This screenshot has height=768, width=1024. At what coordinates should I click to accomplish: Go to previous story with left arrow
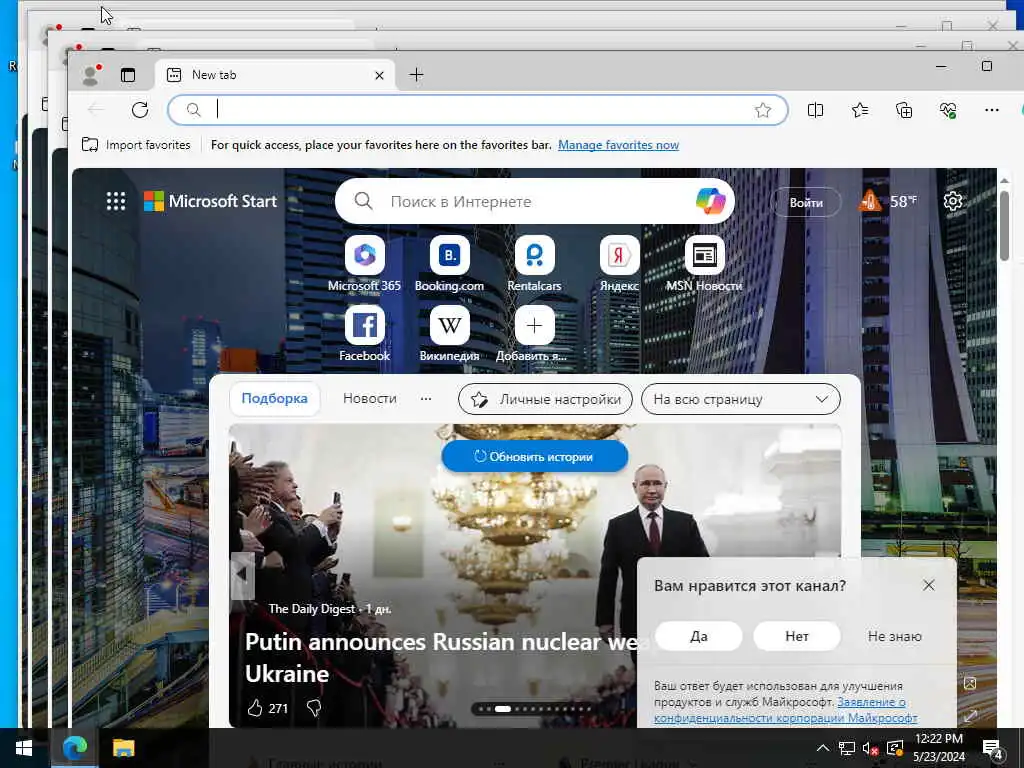tap(242, 575)
